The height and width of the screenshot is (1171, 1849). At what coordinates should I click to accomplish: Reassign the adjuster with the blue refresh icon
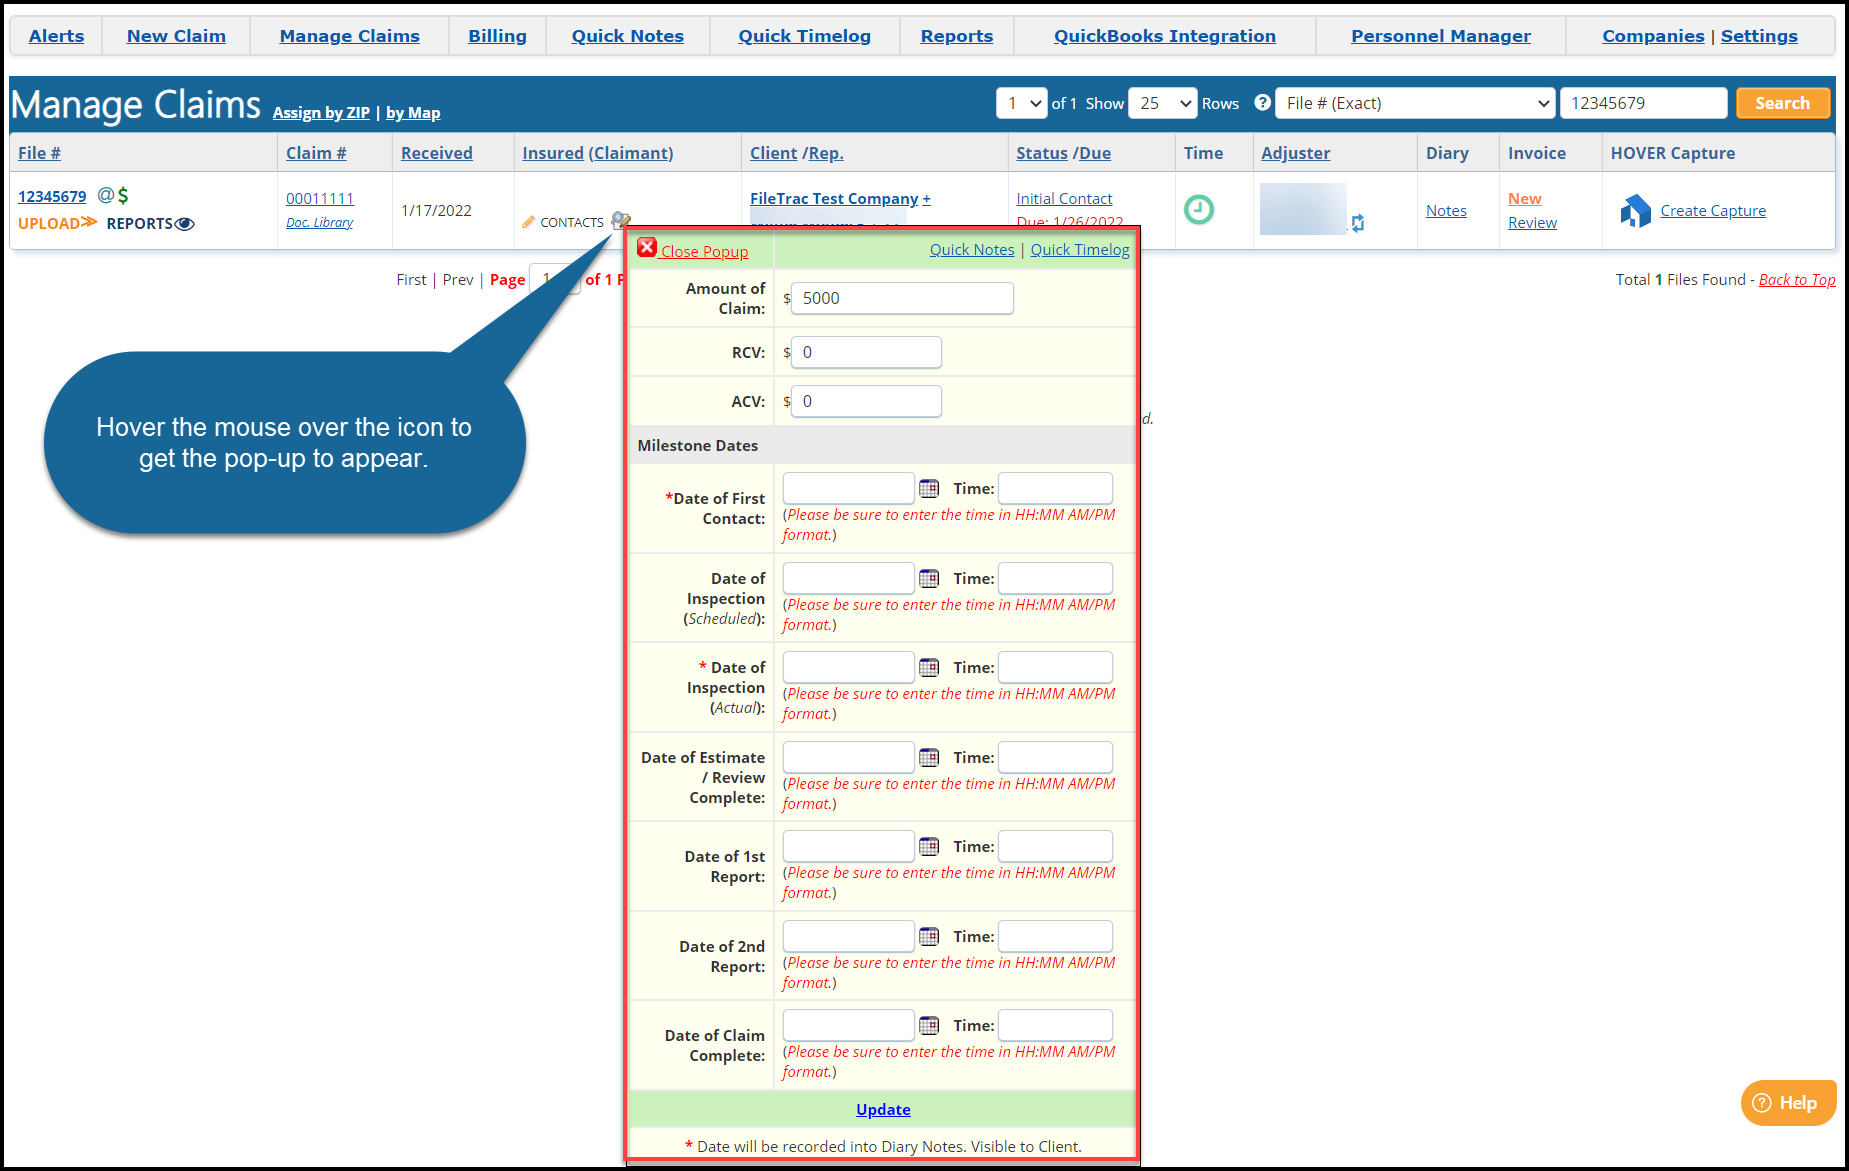pyautogui.click(x=1357, y=223)
